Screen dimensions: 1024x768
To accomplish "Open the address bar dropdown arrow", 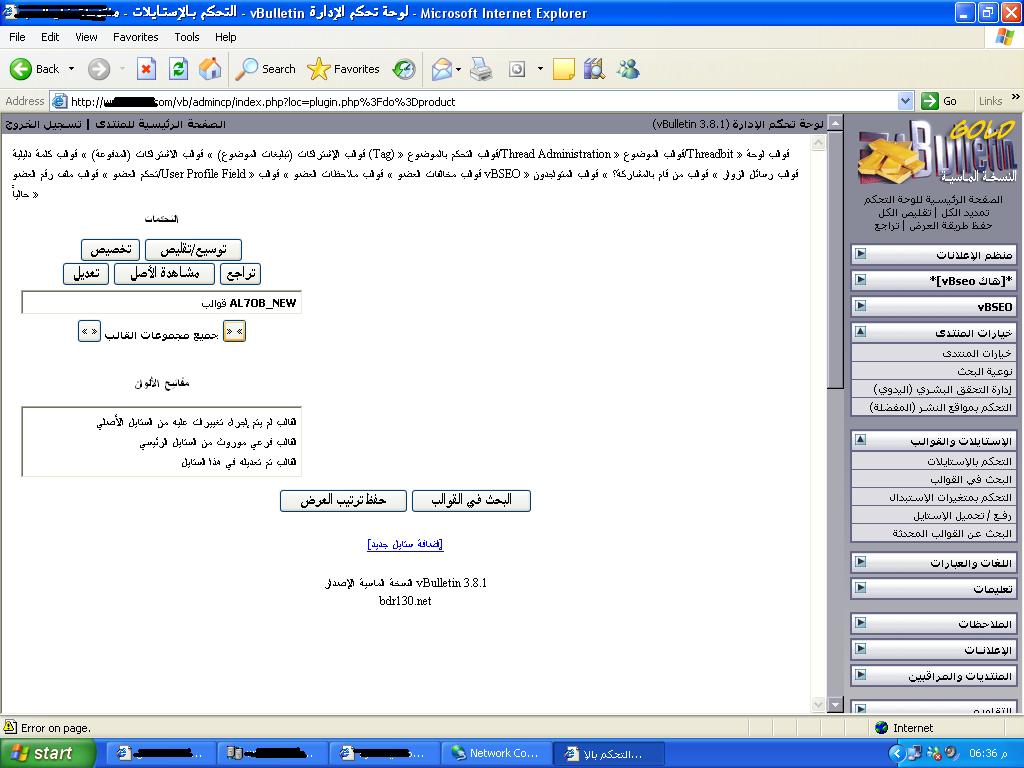I will click(x=905, y=101).
